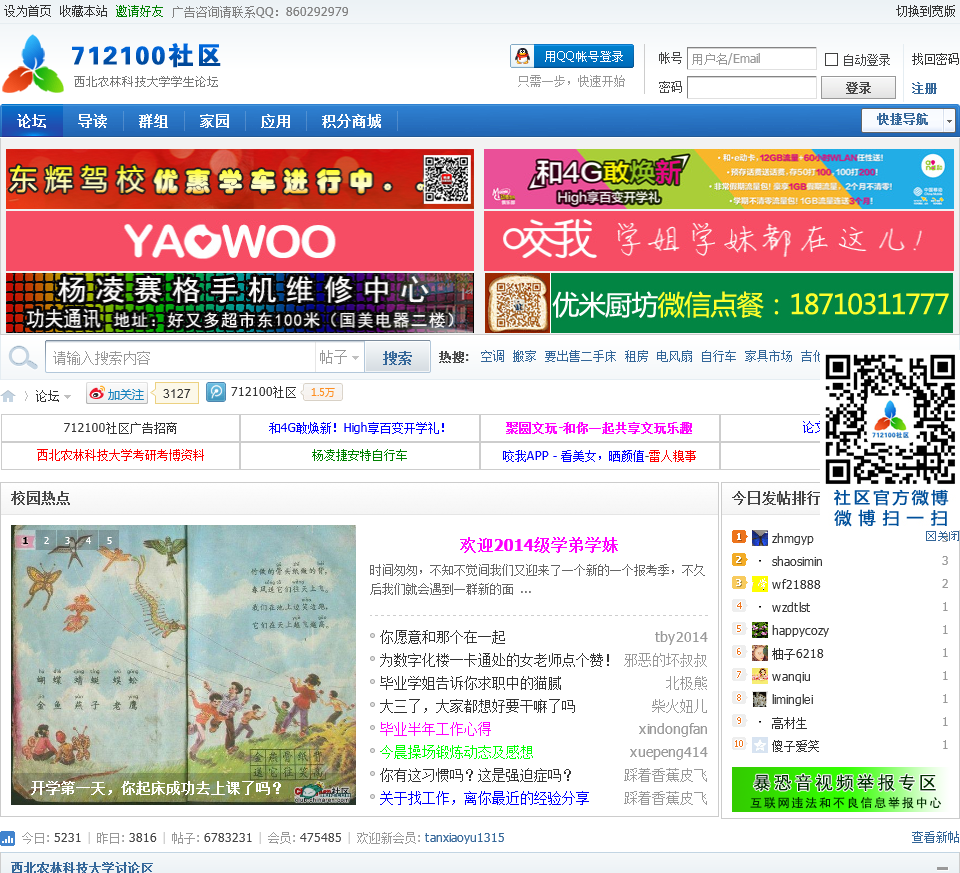Focus the 密码 input field
Viewport: 960px width, 873px height.
751,88
